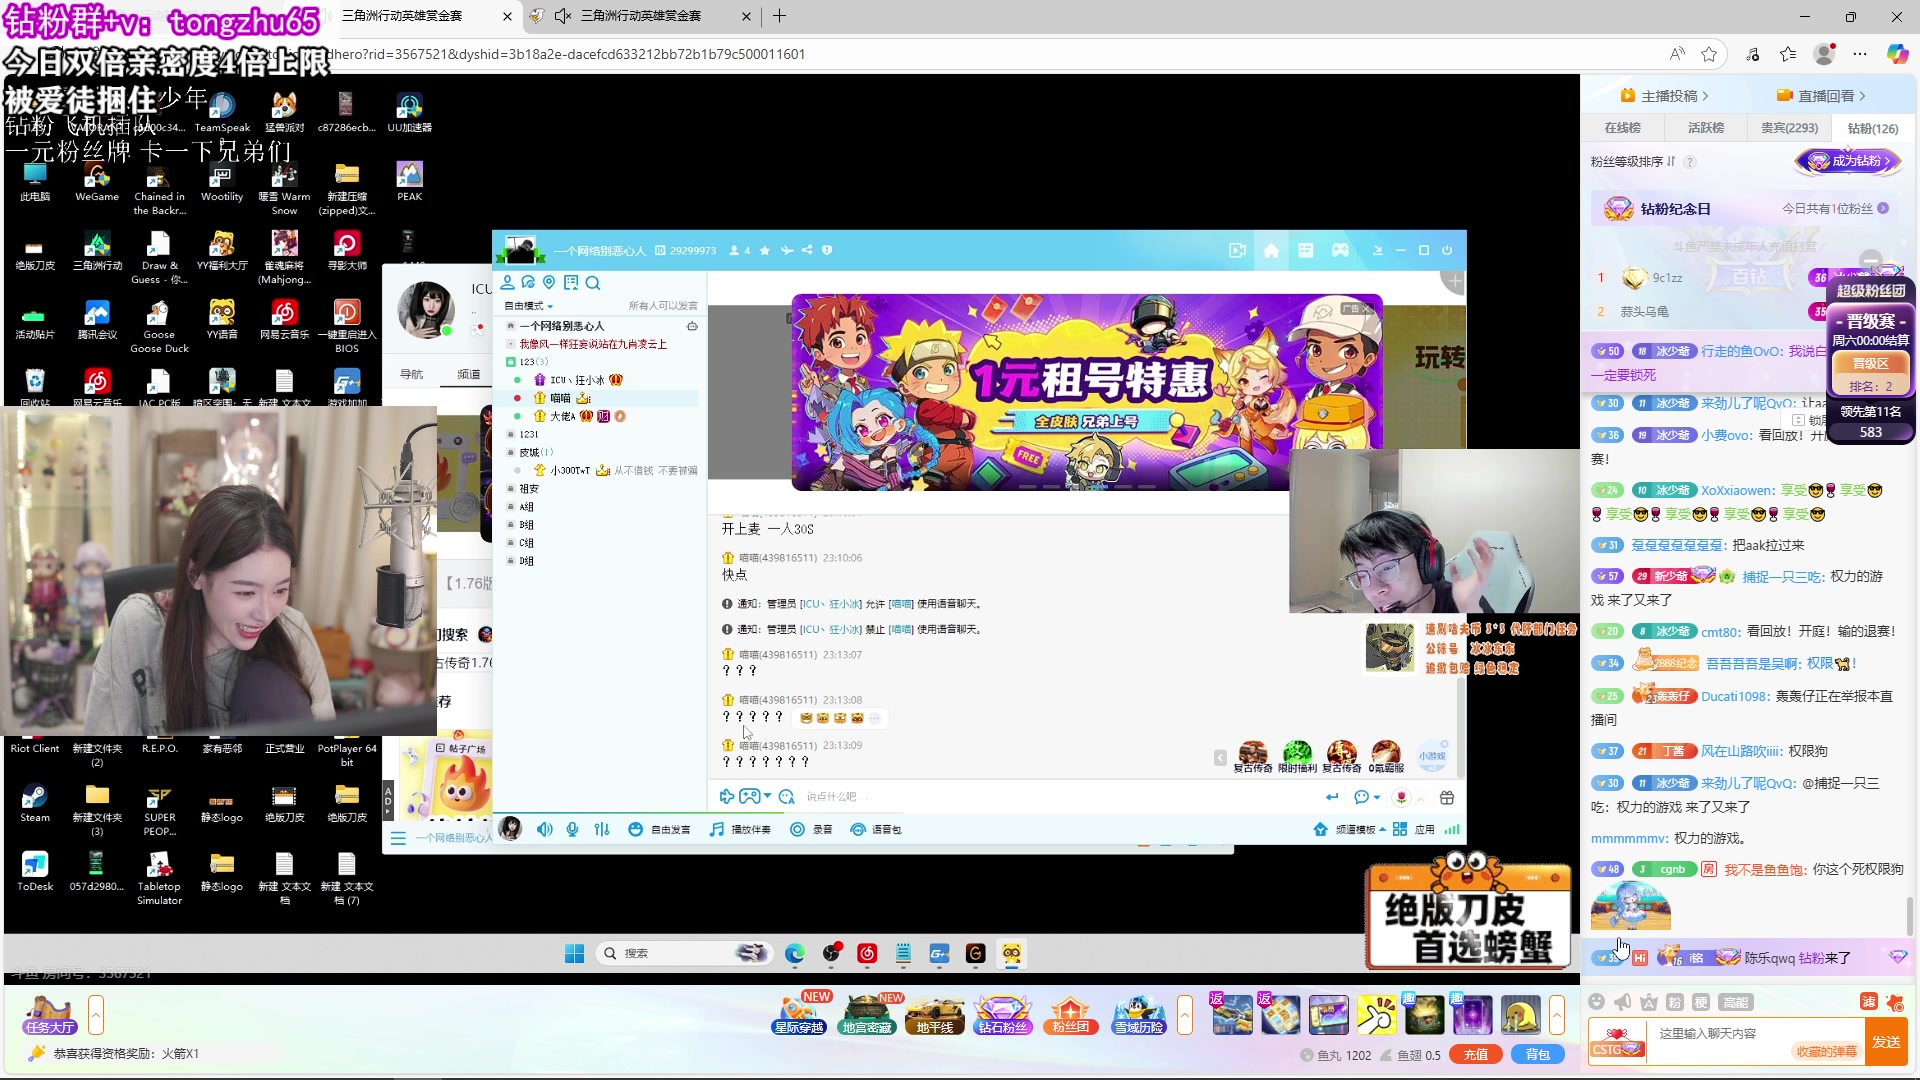This screenshot has width=1920, height=1080.
Task: Minimize the 超级粉丝团 floating widget
Action: coord(1871,259)
